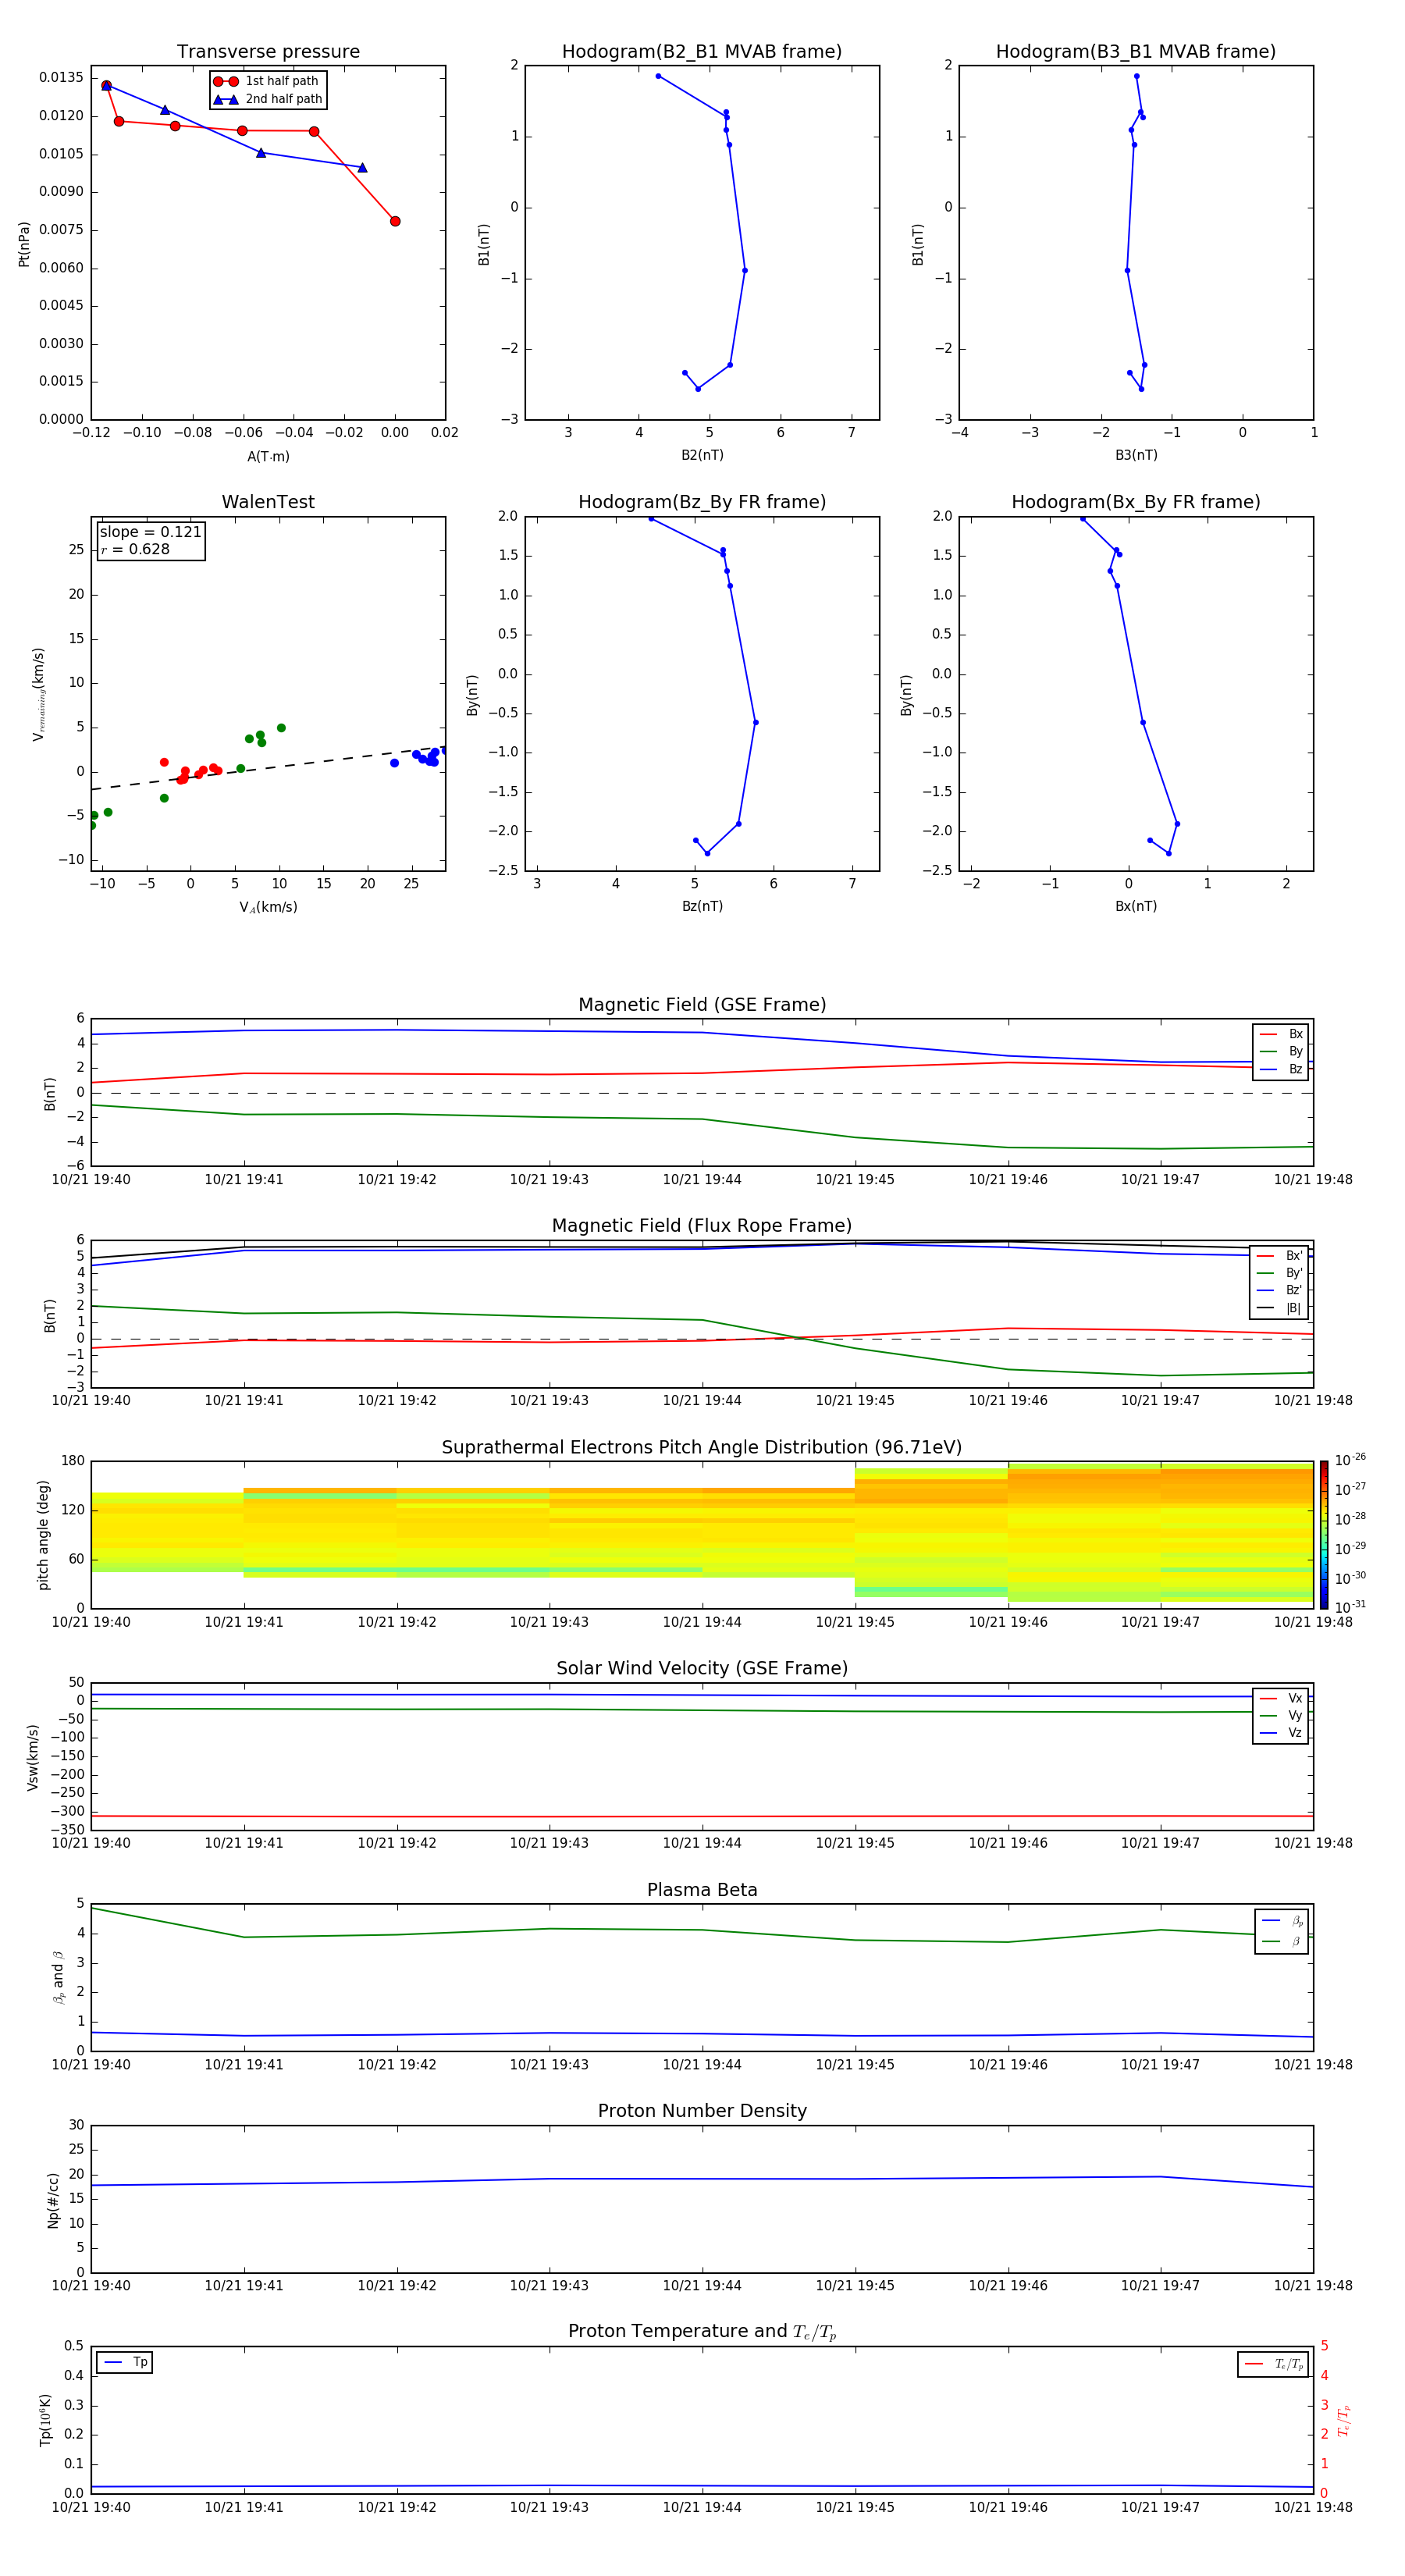Viewport: 1405px width, 2576px height.
Task: Select the "1st half path" legend entry
Action: pos(267,81)
